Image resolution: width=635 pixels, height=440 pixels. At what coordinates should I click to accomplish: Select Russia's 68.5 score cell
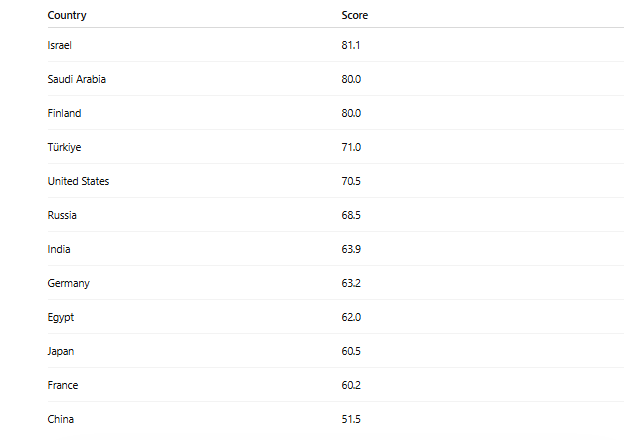coord(351,215)
